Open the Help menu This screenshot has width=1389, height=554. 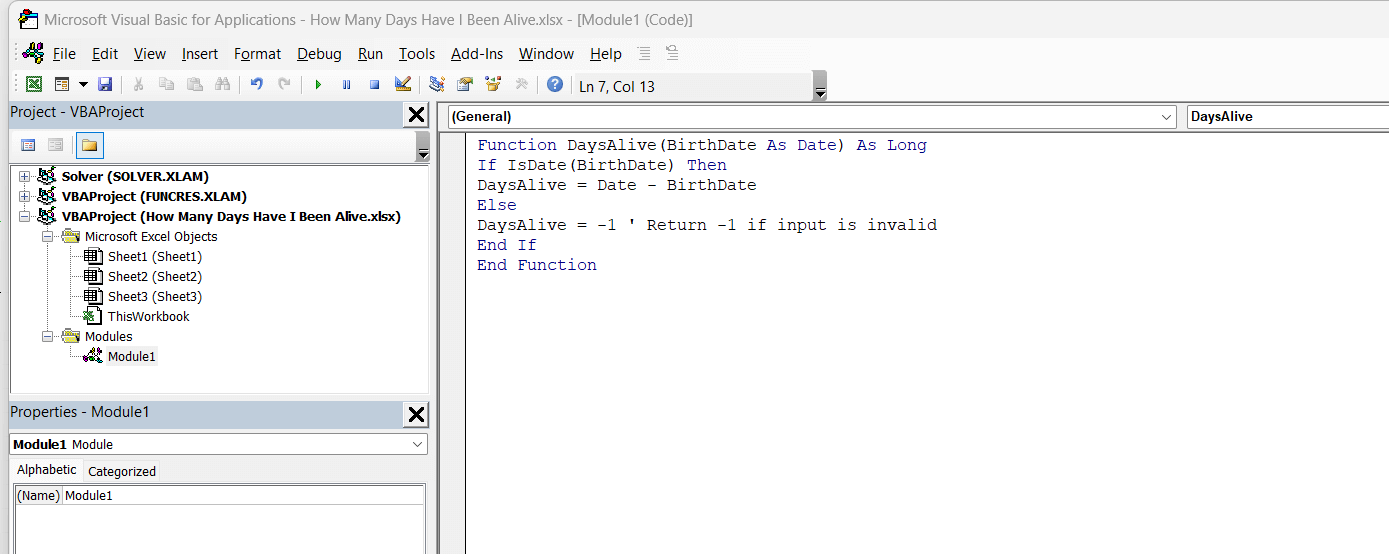coord(606,54)
